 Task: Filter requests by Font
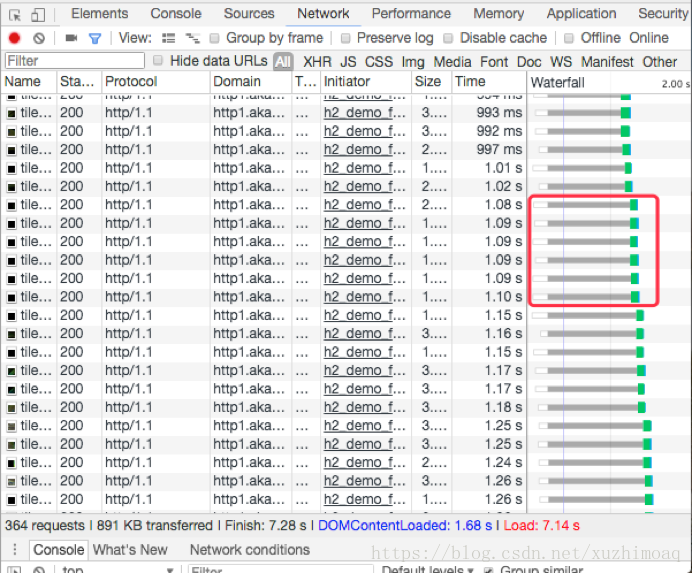click(x=494, y=62)
